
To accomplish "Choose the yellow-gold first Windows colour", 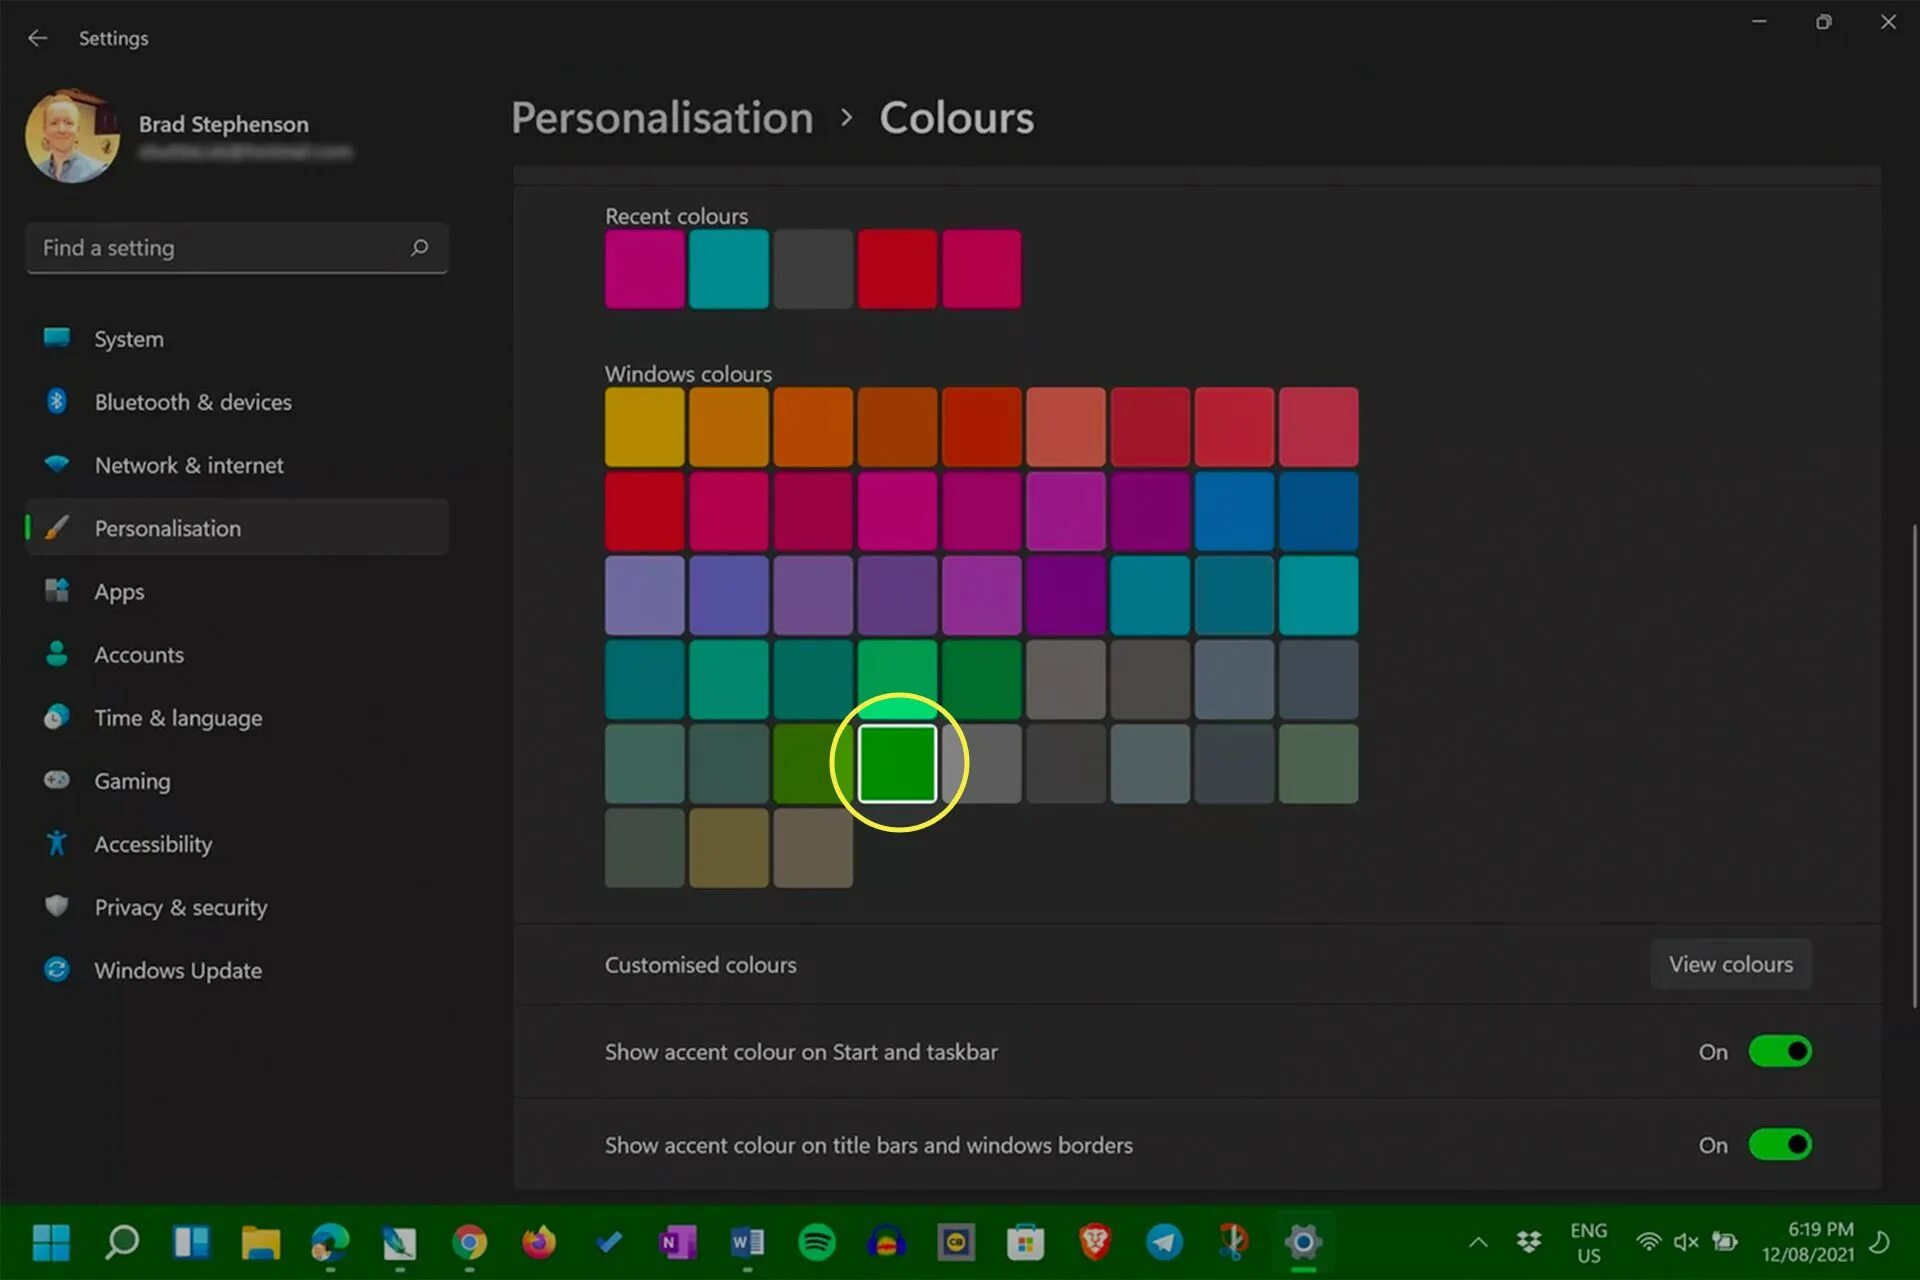I will coord(644,427).
